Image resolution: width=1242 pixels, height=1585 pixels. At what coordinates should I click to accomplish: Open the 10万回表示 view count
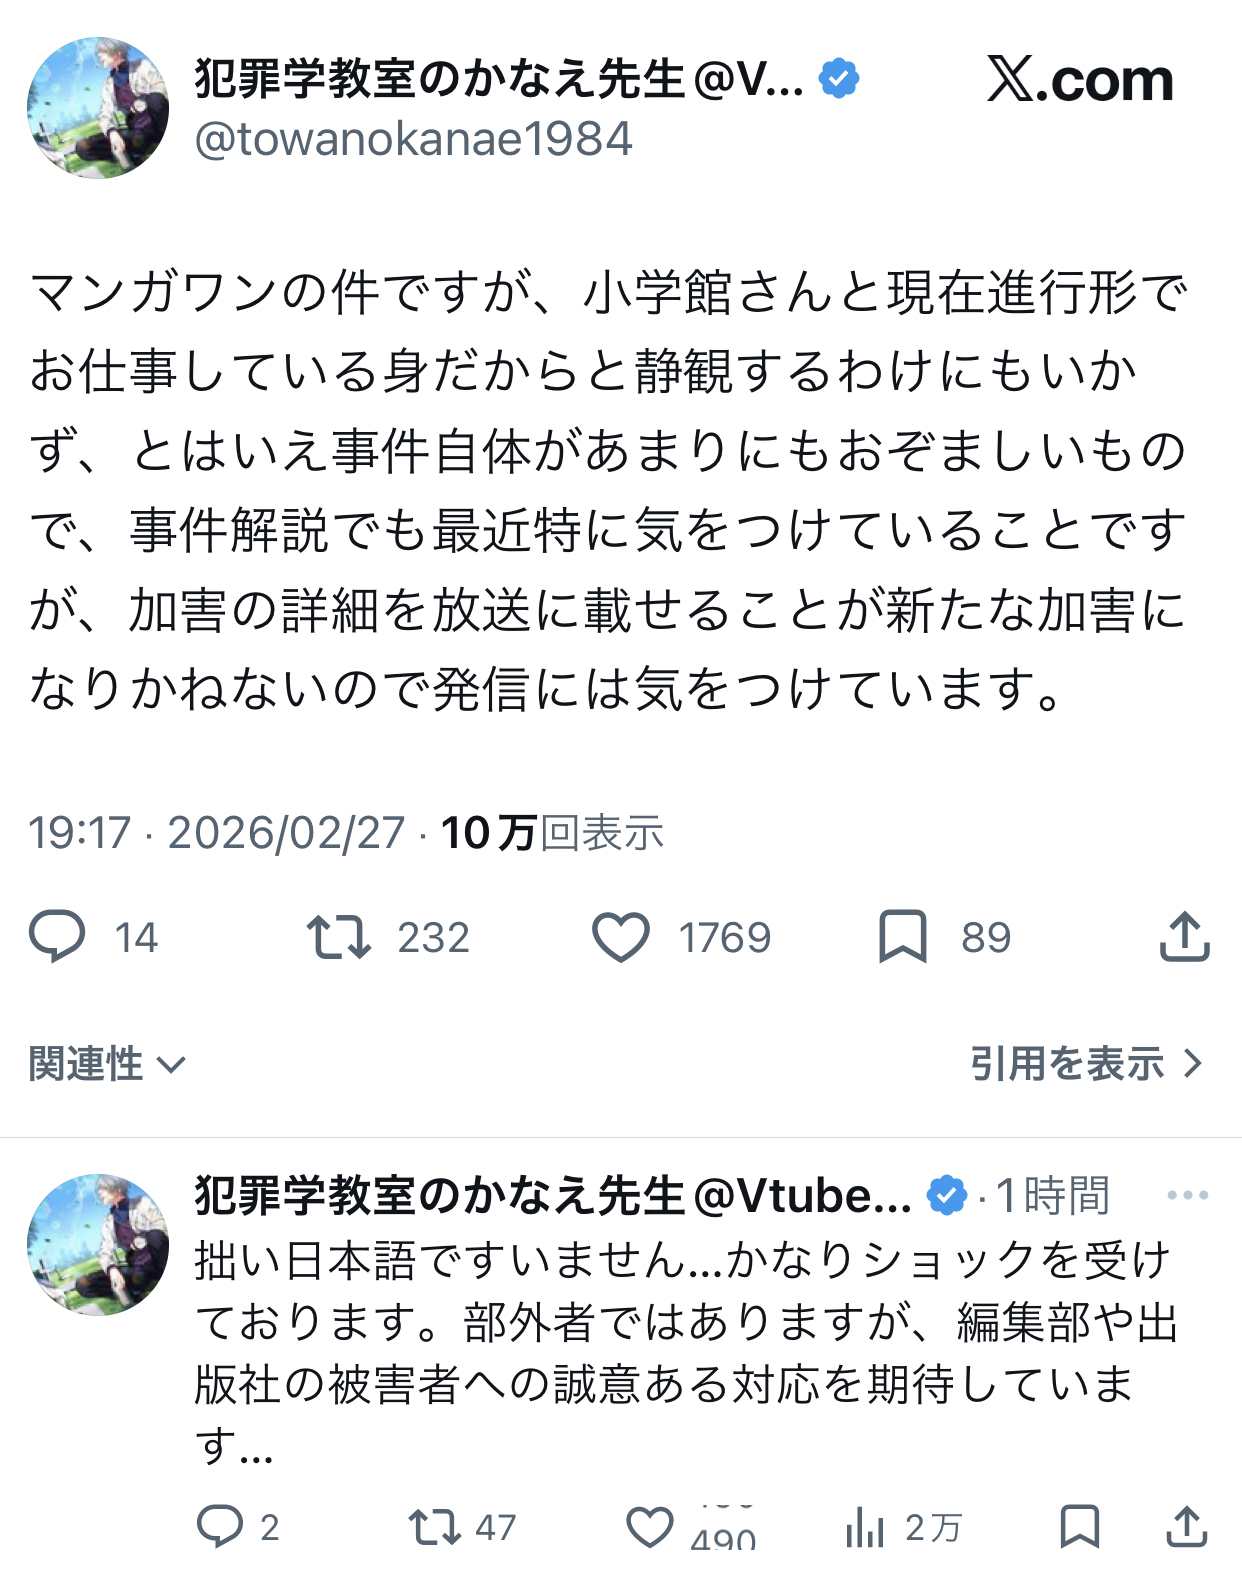pyautogui.click(x=552, y=833)
